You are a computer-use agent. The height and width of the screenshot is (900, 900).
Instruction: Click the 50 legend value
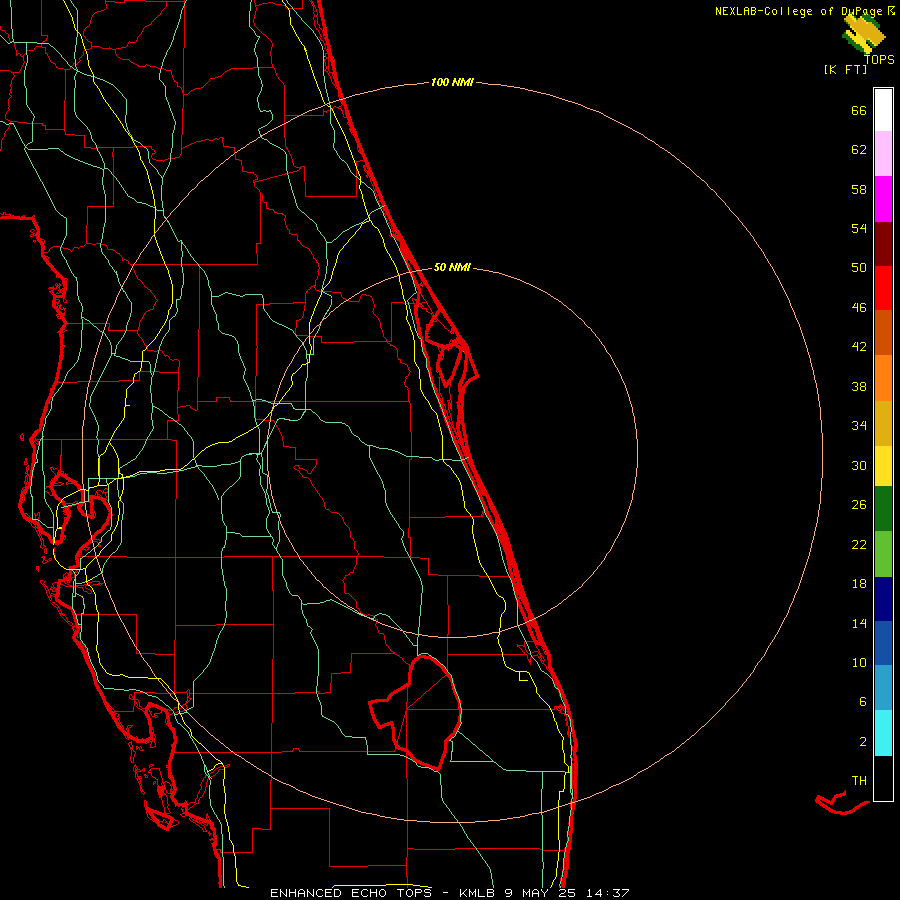[859, 268]
